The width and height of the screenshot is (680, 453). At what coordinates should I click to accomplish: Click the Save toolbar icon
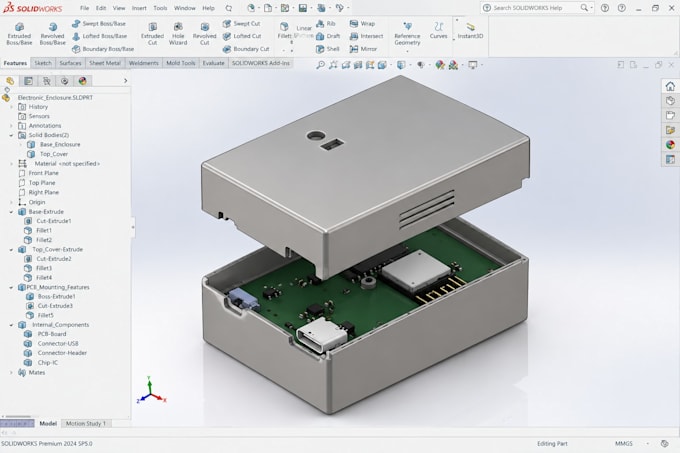click(x=303, y=8)
